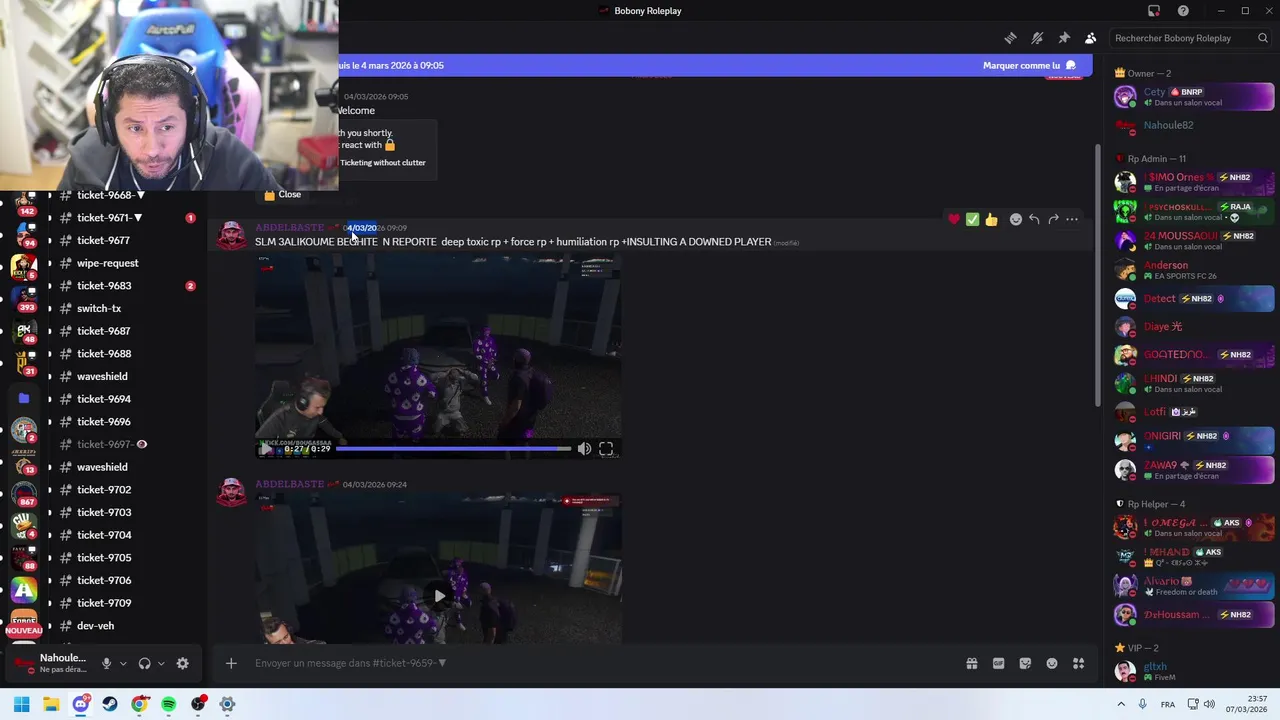Click plus attachment button in message bar

coord(231,663)
